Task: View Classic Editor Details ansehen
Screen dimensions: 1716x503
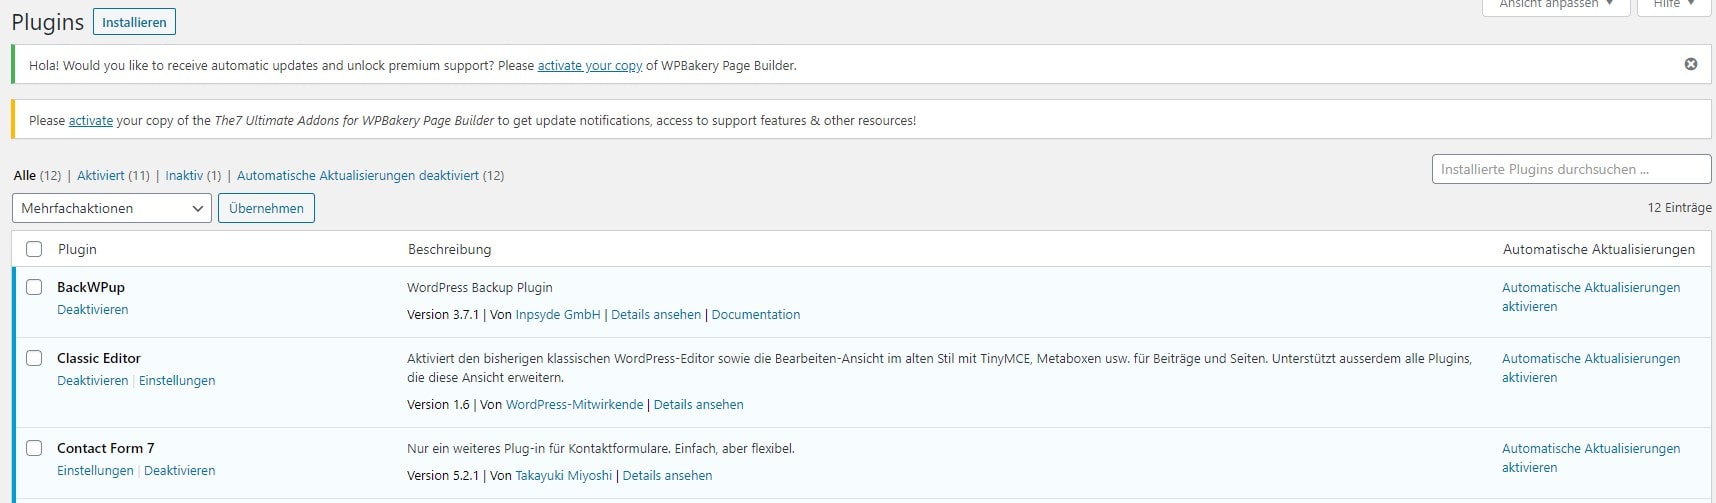Action: click(x=699, y=404)
